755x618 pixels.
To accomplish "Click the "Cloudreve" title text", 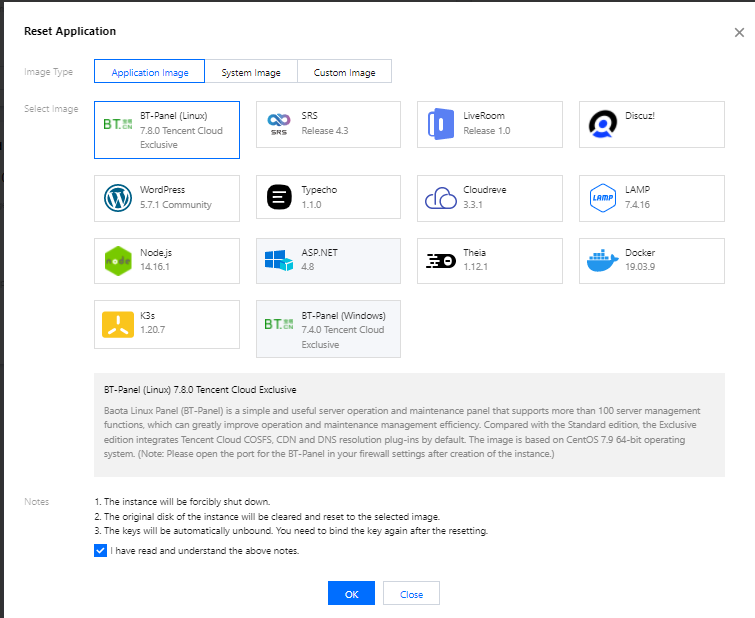I will coord(485,190).
